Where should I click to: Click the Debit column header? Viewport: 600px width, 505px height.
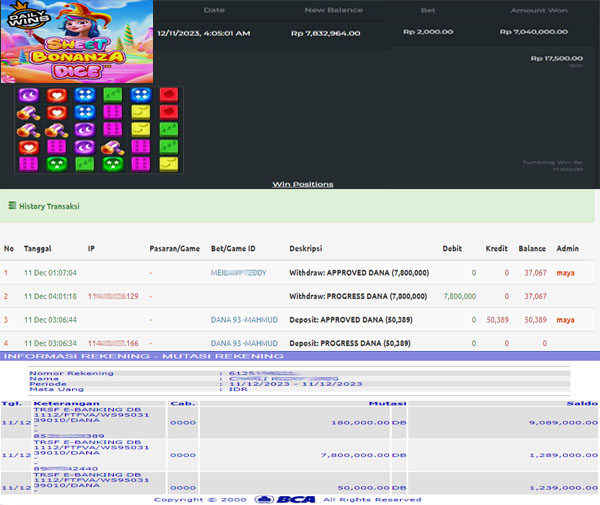pyautogui.click(x=452, y=249)
